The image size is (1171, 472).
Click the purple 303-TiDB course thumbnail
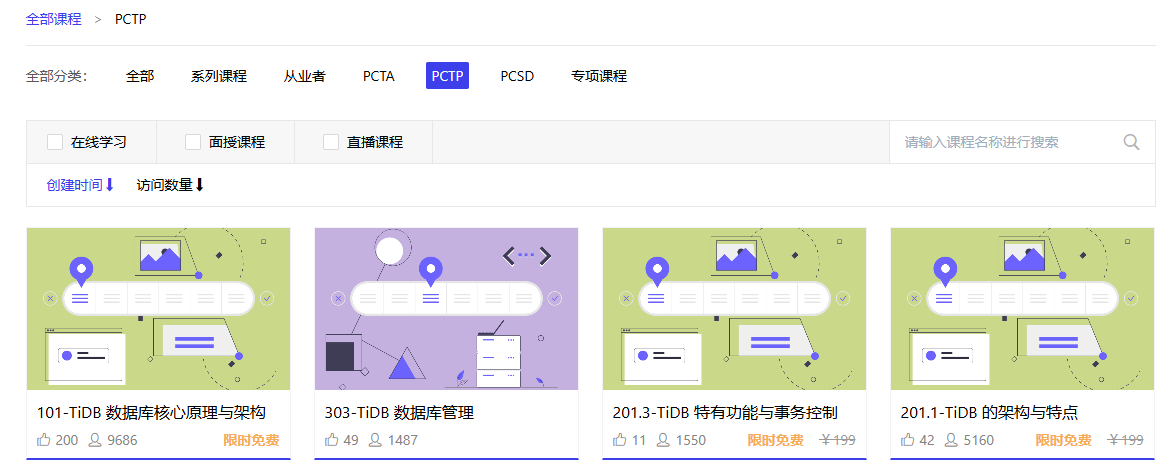point(447,309)
